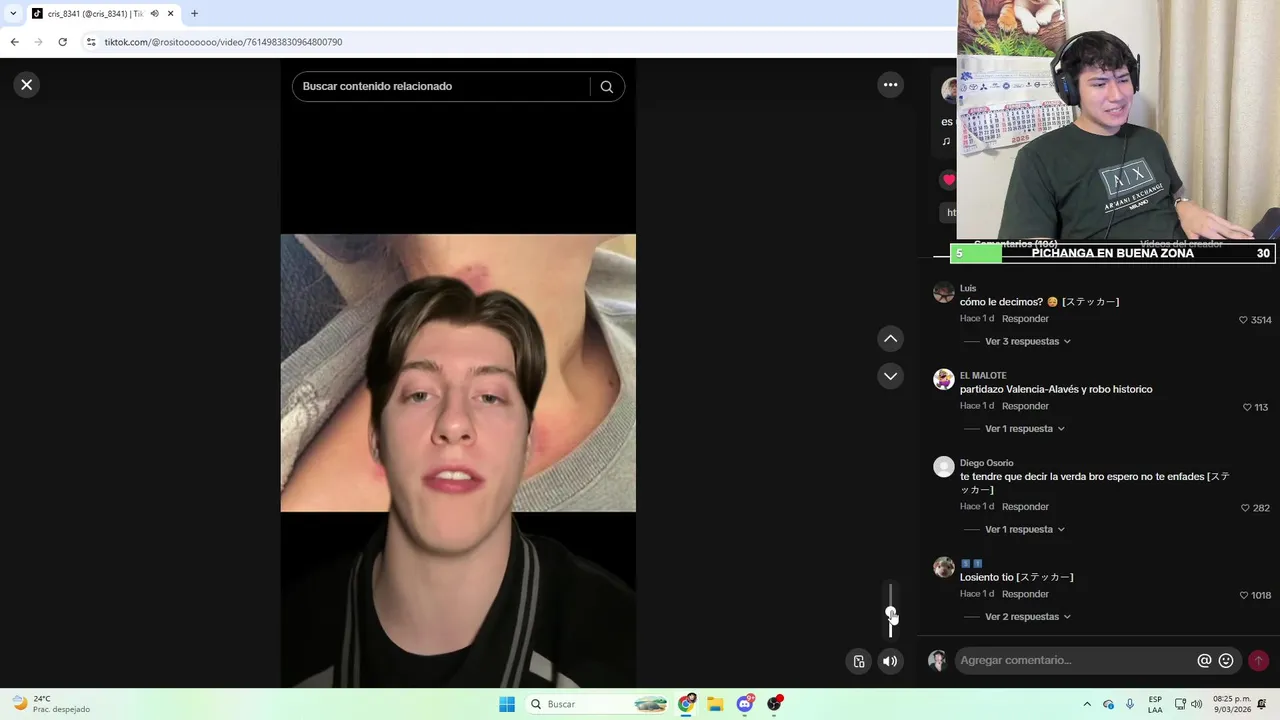Reply to EL MALOTE's comment via Responder
The height and width of the screenshot is (720, 1280).
tap(1025, 406)
